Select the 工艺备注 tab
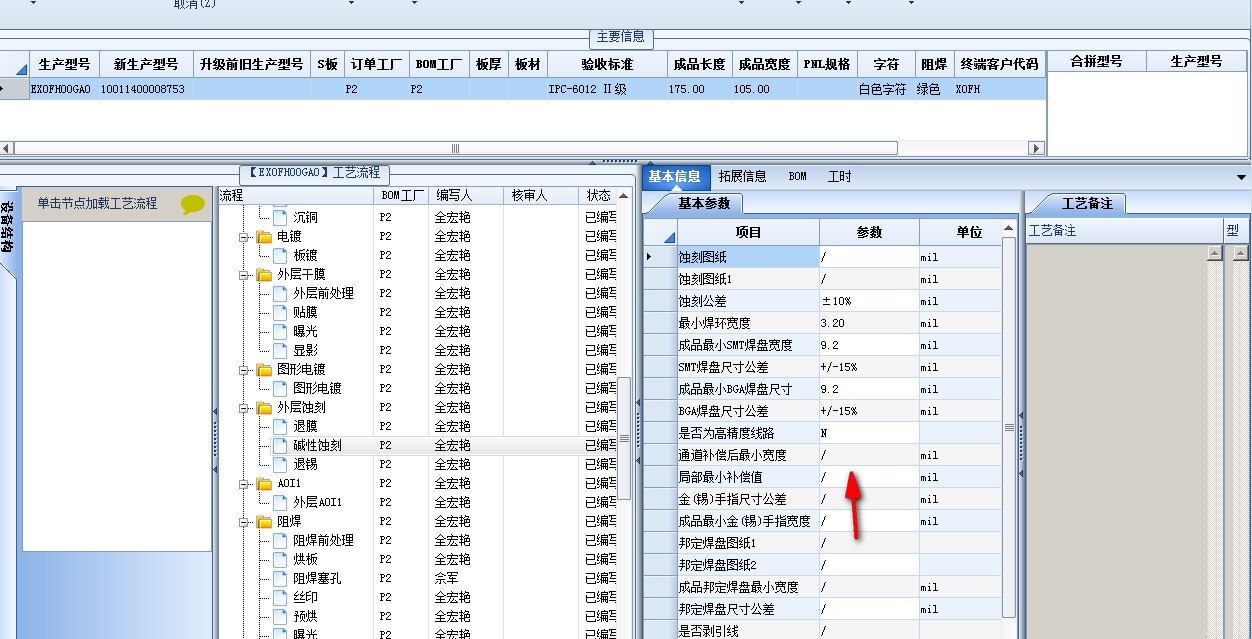1252x639 pixels. 1086,203
